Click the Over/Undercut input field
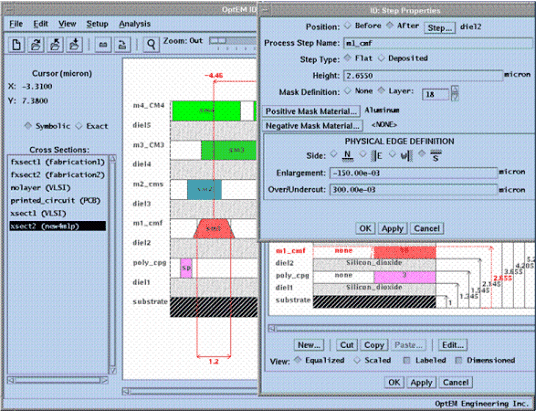The image size is (536, 411). point(414,189)
